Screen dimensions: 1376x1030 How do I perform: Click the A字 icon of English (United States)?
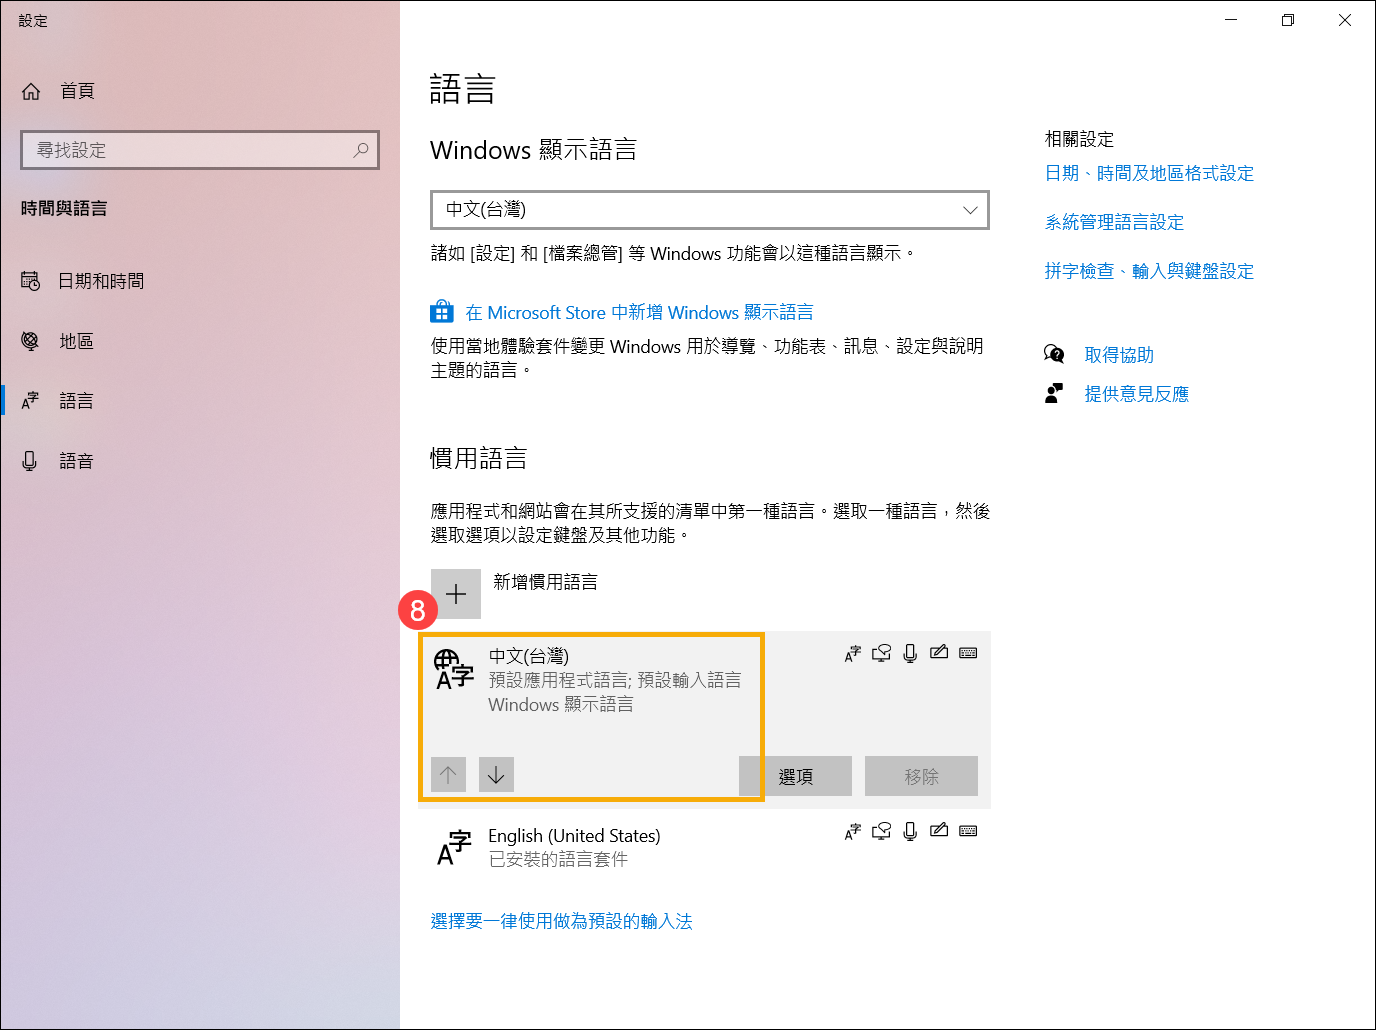click(454, 847)
